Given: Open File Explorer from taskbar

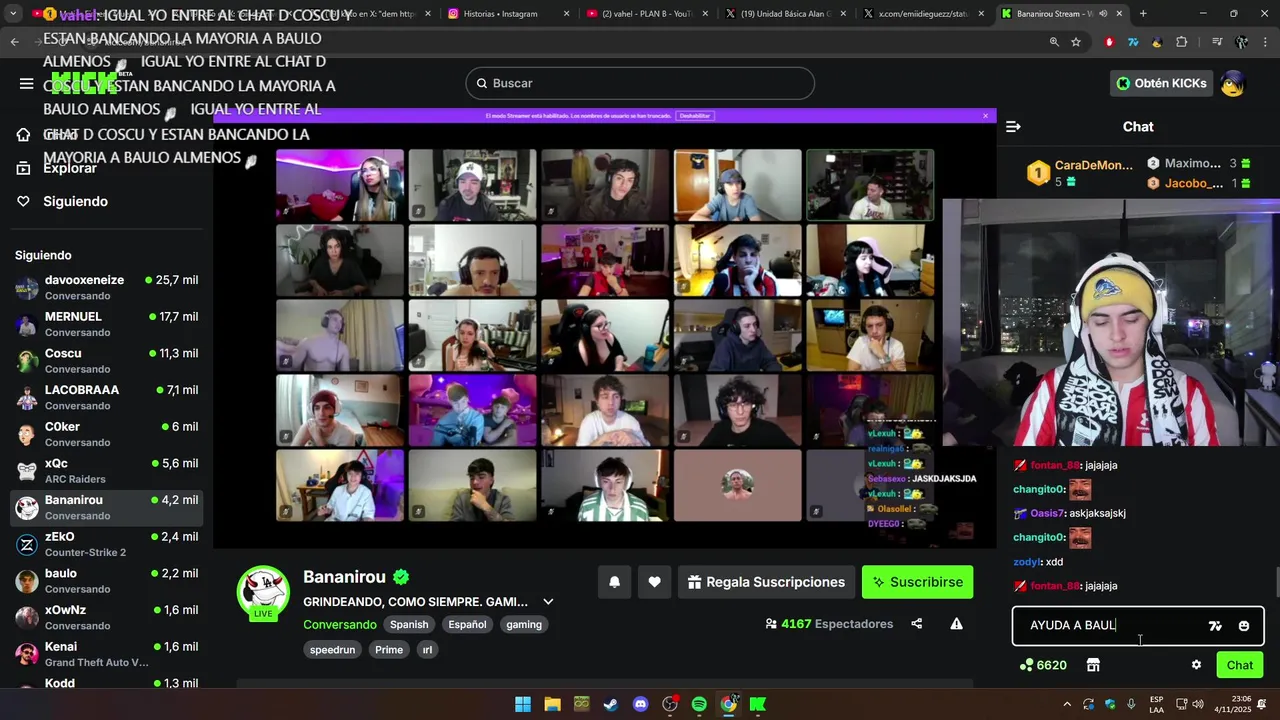Looking at the screenshot, I should pyautogui.click(x=552, y=704).
